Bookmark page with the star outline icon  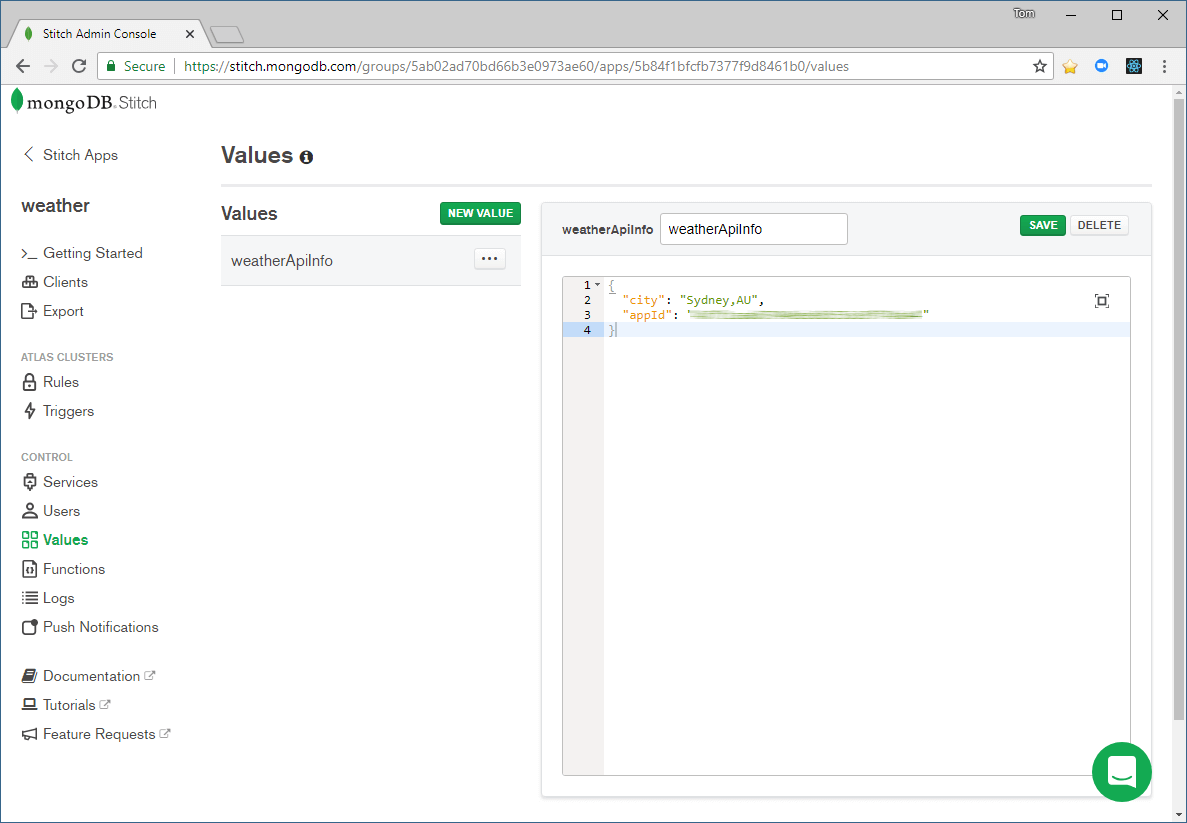[x=1040, y=67]
